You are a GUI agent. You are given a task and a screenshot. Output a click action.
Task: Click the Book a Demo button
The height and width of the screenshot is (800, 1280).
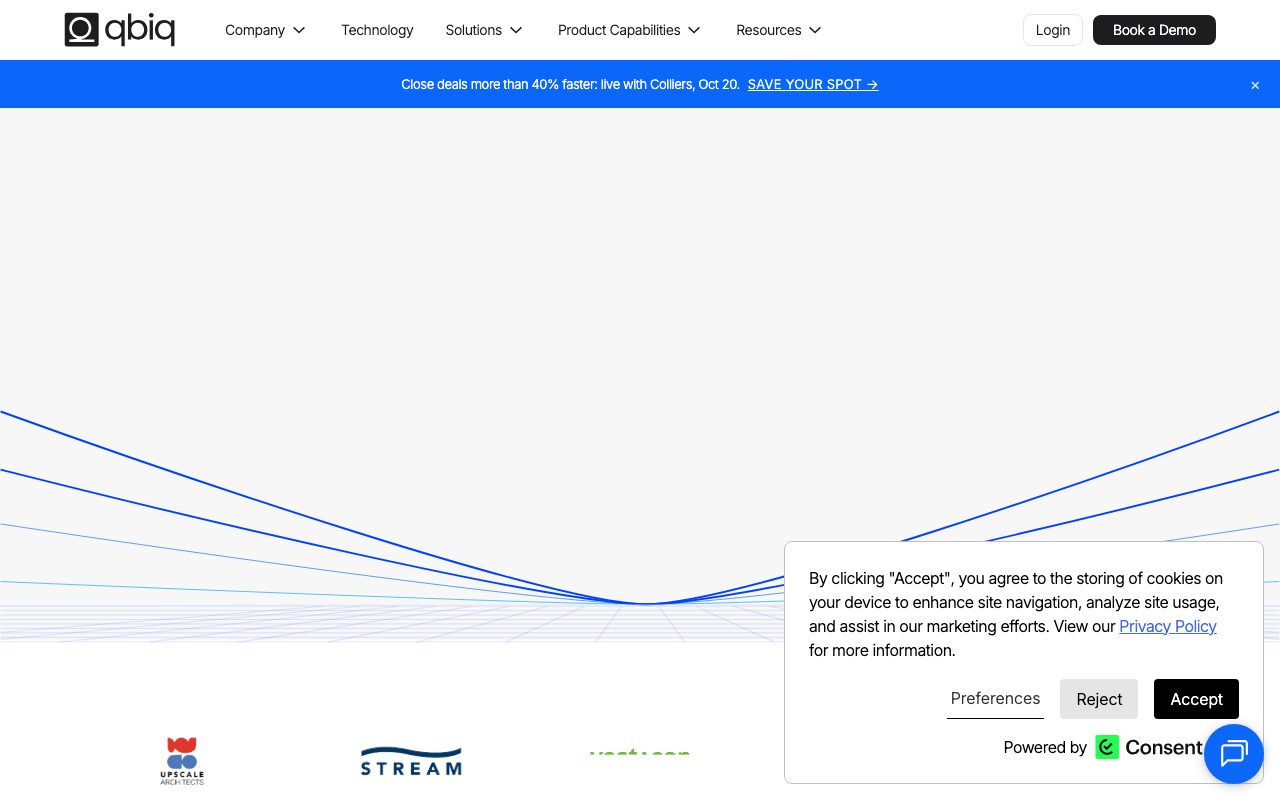1154,30
